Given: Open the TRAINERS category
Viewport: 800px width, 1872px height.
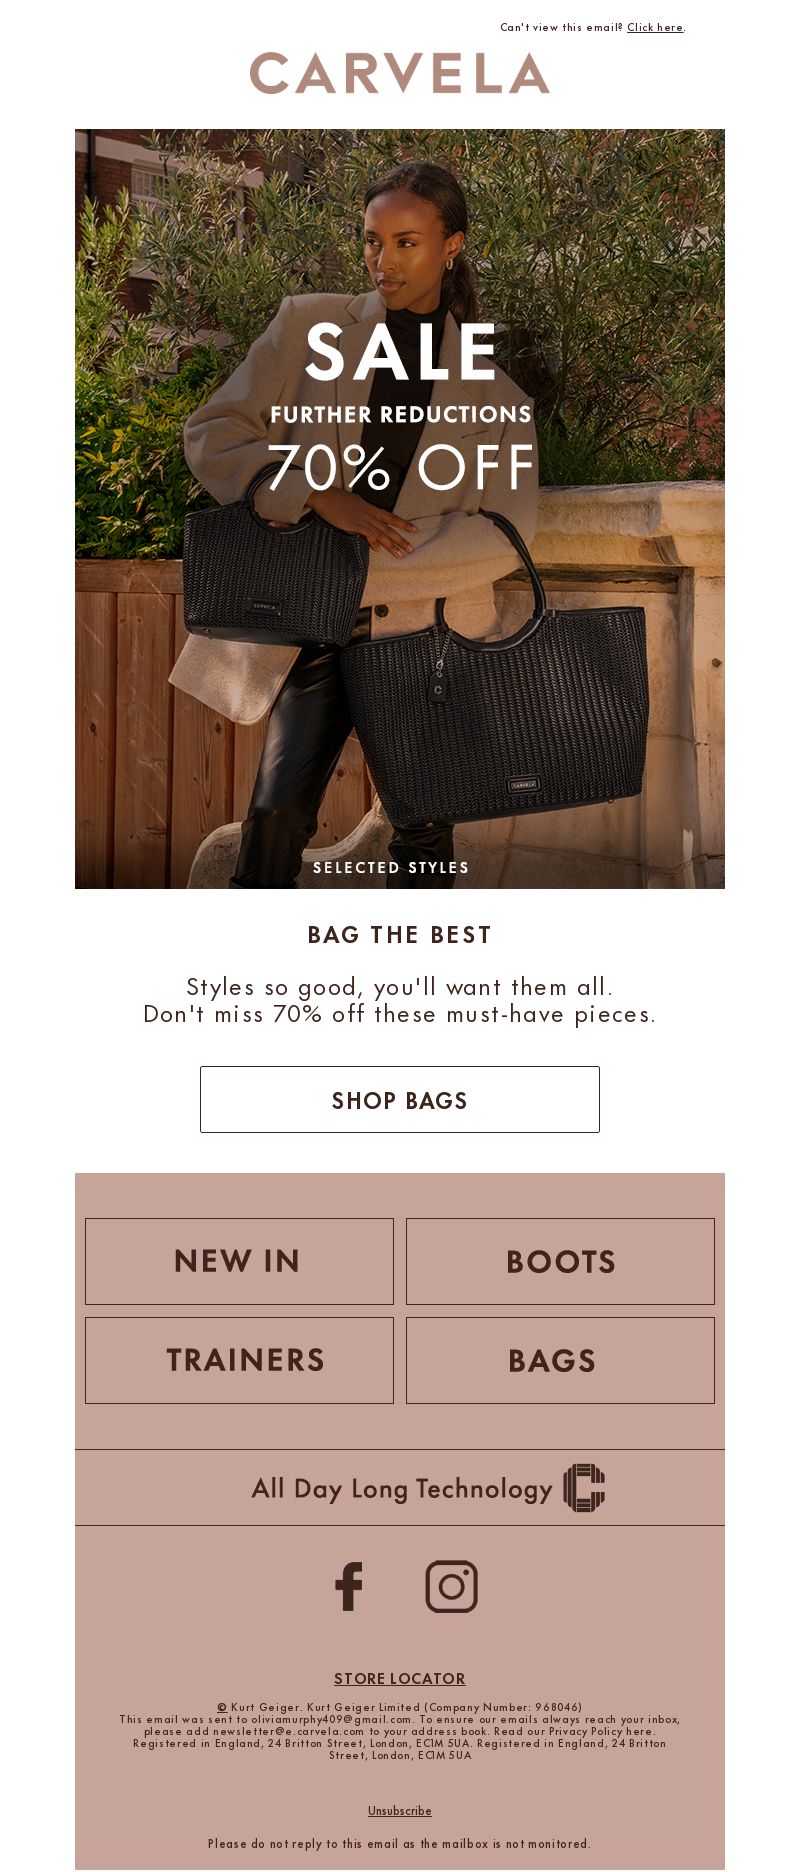Looking at the screenshot, I should (x=239, y=1360).
